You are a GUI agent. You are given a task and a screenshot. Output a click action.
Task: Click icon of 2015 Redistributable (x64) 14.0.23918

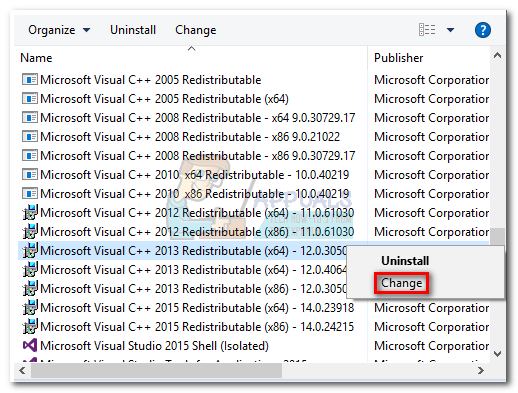click(x=30, y=307)
